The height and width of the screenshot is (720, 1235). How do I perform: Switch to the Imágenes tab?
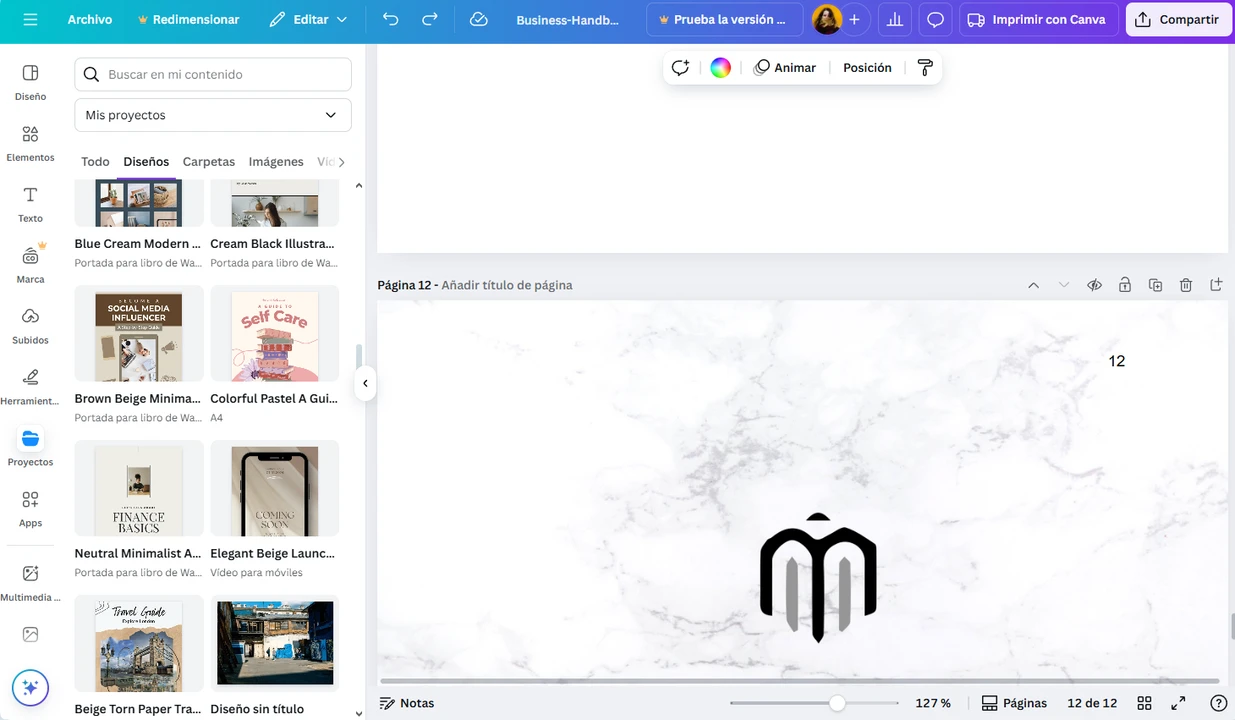click(x=276, y=162)
